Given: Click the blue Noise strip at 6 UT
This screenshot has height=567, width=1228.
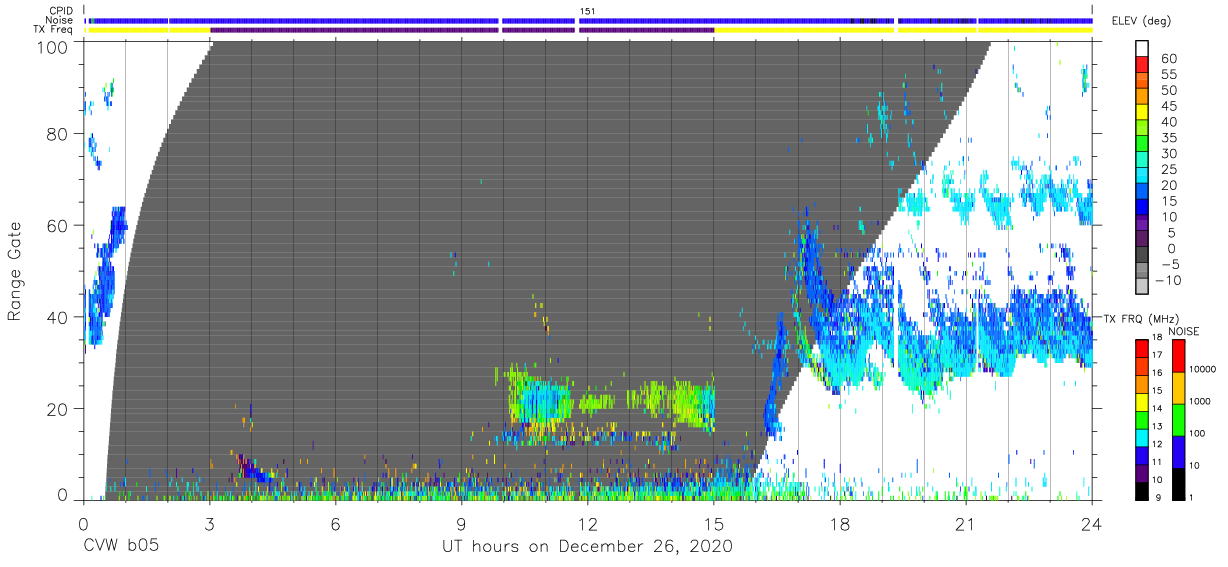Looking at the screenshot, I should [x=335, y=20].
